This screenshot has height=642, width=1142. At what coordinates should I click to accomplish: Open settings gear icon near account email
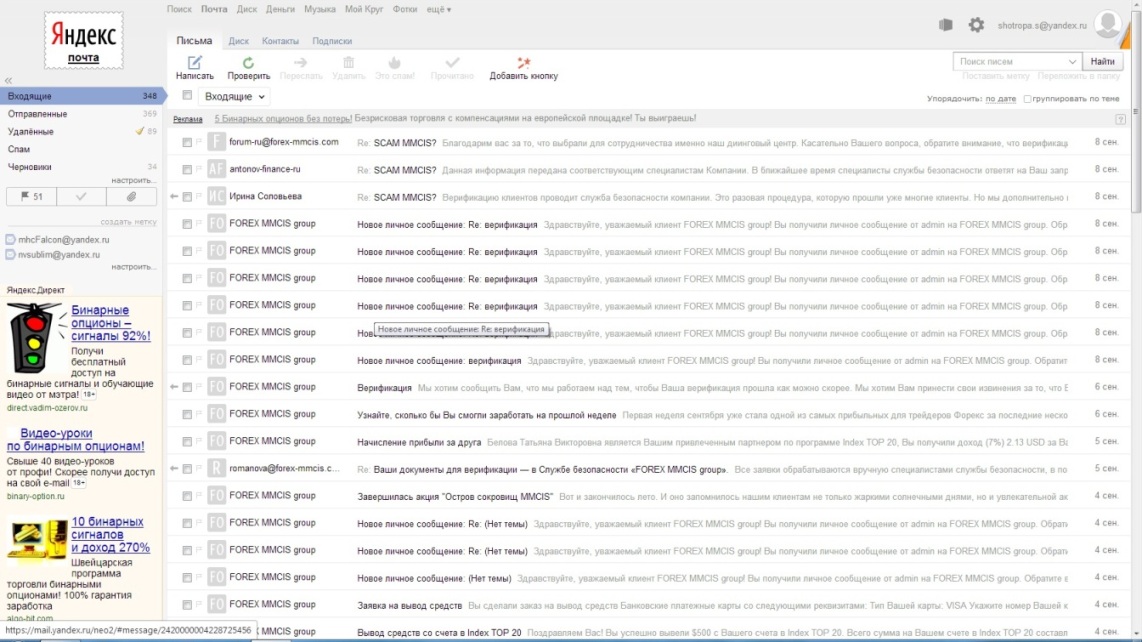coord(976,25)
